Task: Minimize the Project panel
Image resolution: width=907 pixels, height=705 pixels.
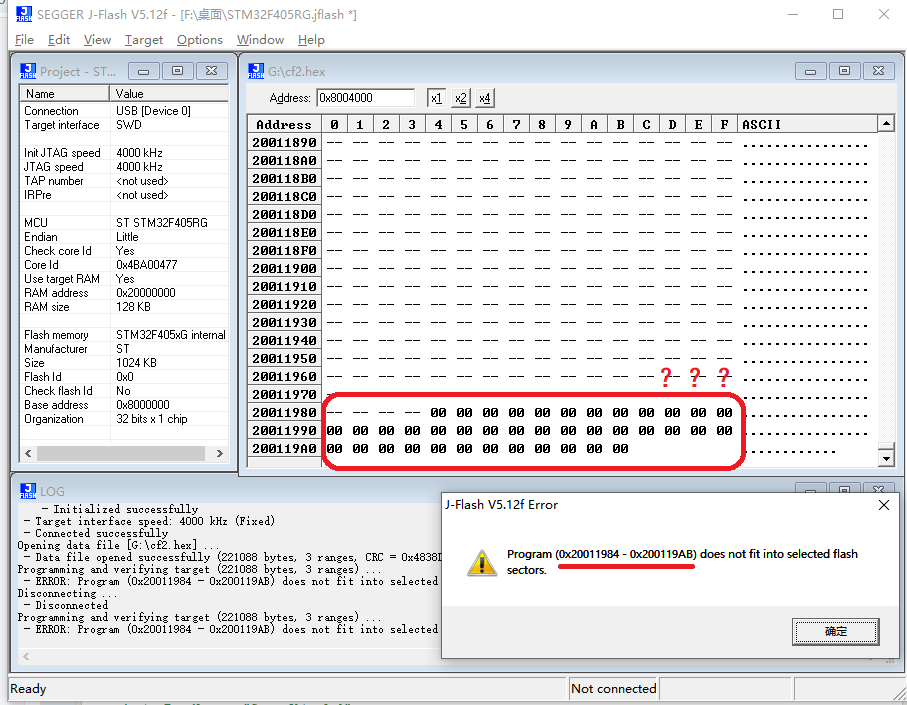Action: point(146,71)
